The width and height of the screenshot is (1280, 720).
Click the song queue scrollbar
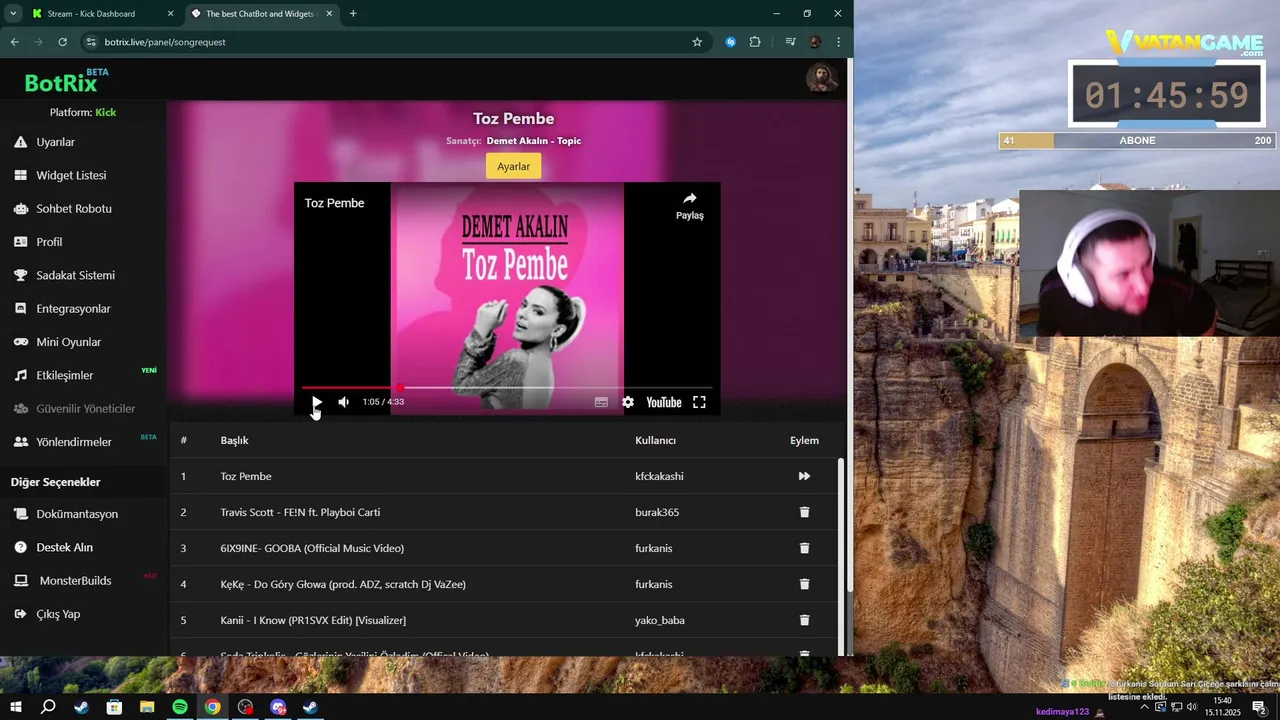(841, 525)
